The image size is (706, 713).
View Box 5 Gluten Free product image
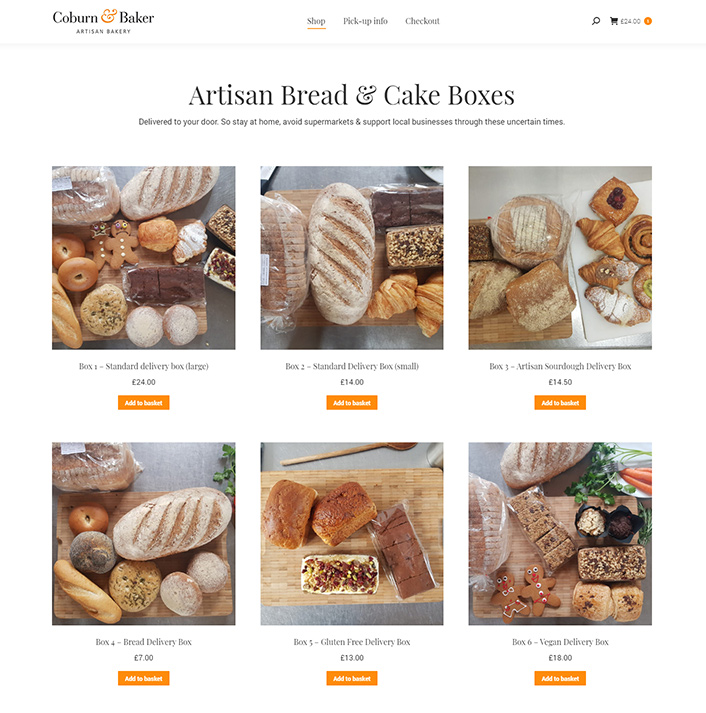(x=352, y=533)
